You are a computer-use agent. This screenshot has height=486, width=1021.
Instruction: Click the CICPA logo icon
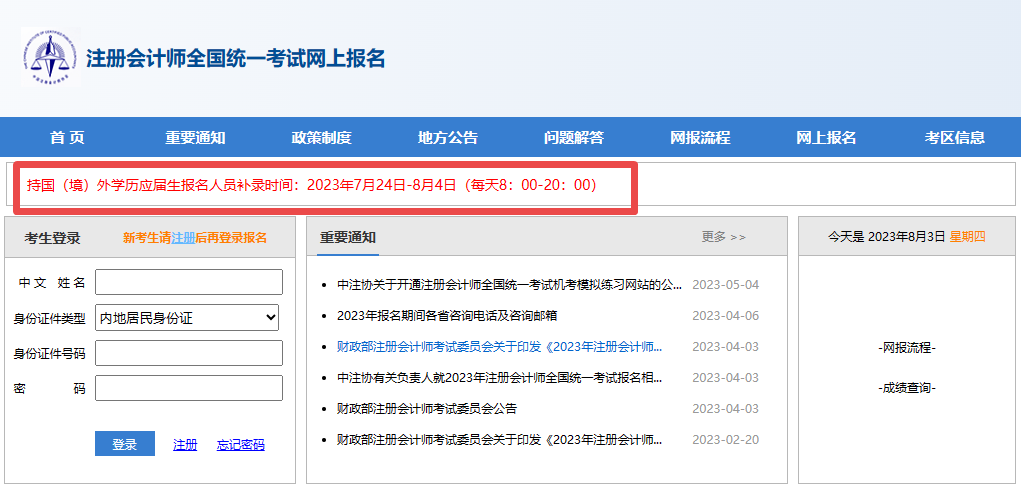pos(49,58)
